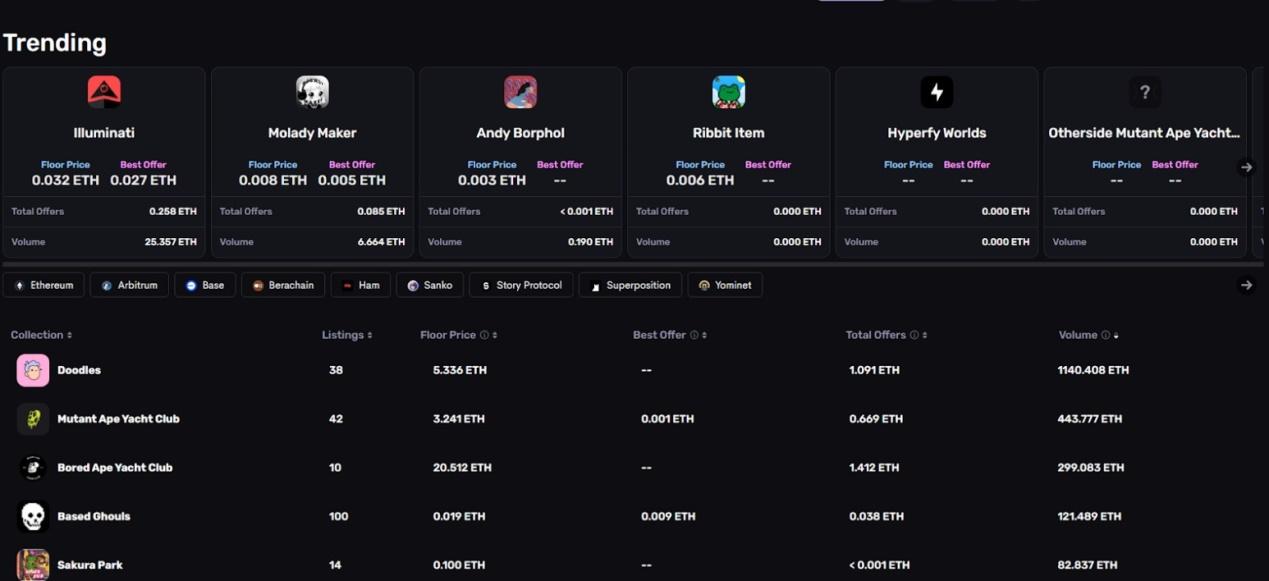Click the Andy Borphol collection avatar

520,92
